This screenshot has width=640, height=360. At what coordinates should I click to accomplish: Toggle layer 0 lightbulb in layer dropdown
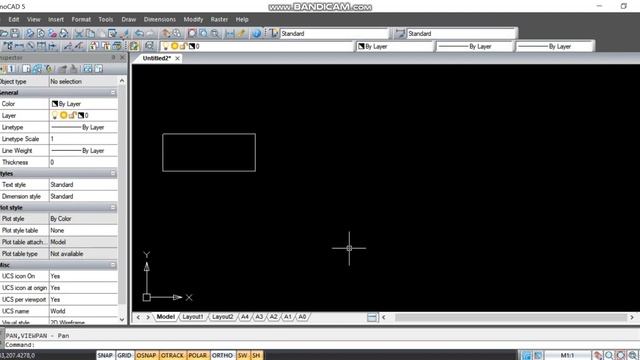[x=165, y=46]
